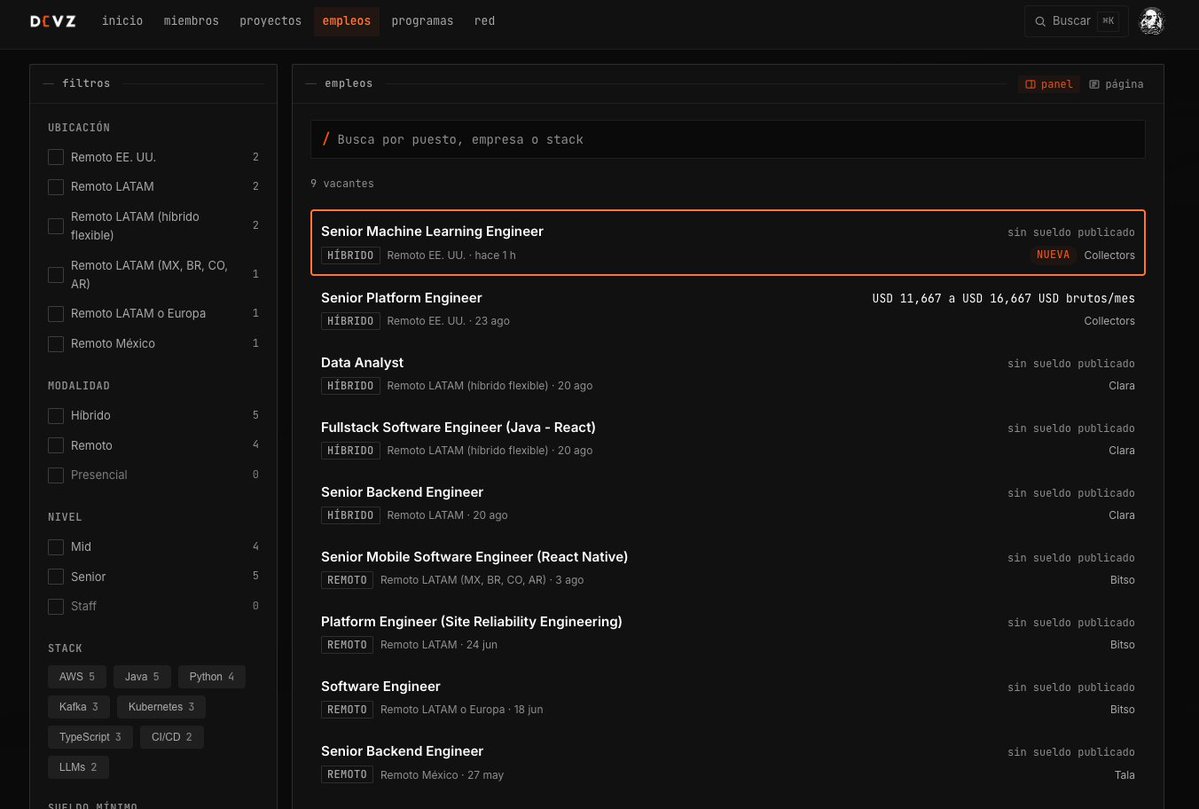The image size is (1199, 809).
Task: Open the user avatar menu
Action: pyautogui.click(x=1151, y=21)
